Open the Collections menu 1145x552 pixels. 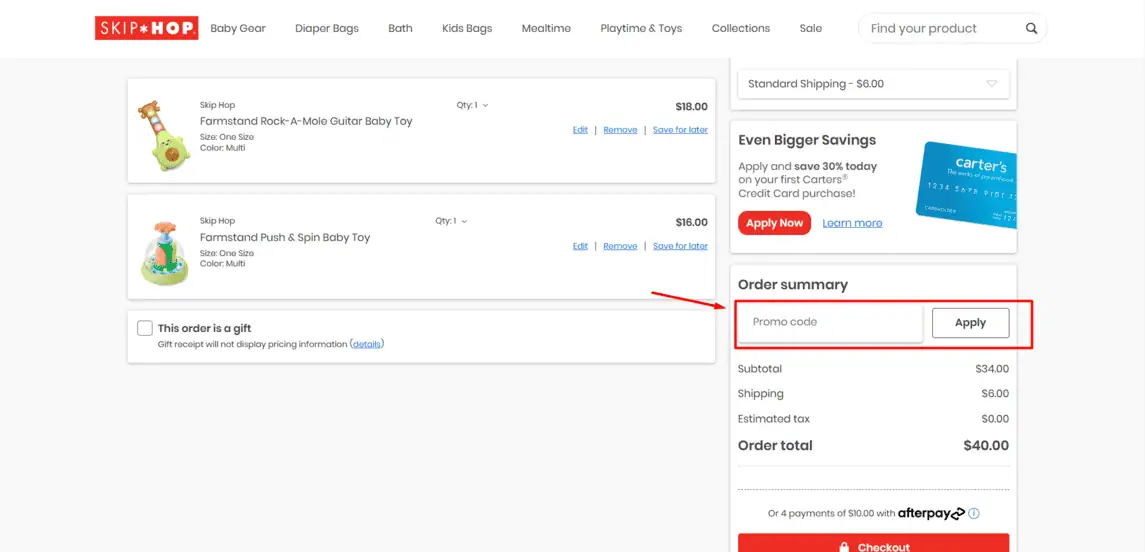tap(740, 28)
